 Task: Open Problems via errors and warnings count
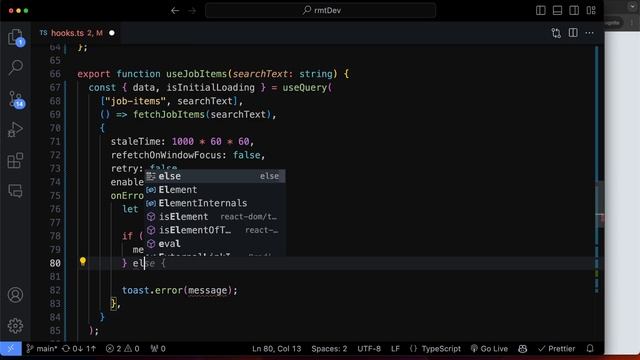[x=122, y=349]
